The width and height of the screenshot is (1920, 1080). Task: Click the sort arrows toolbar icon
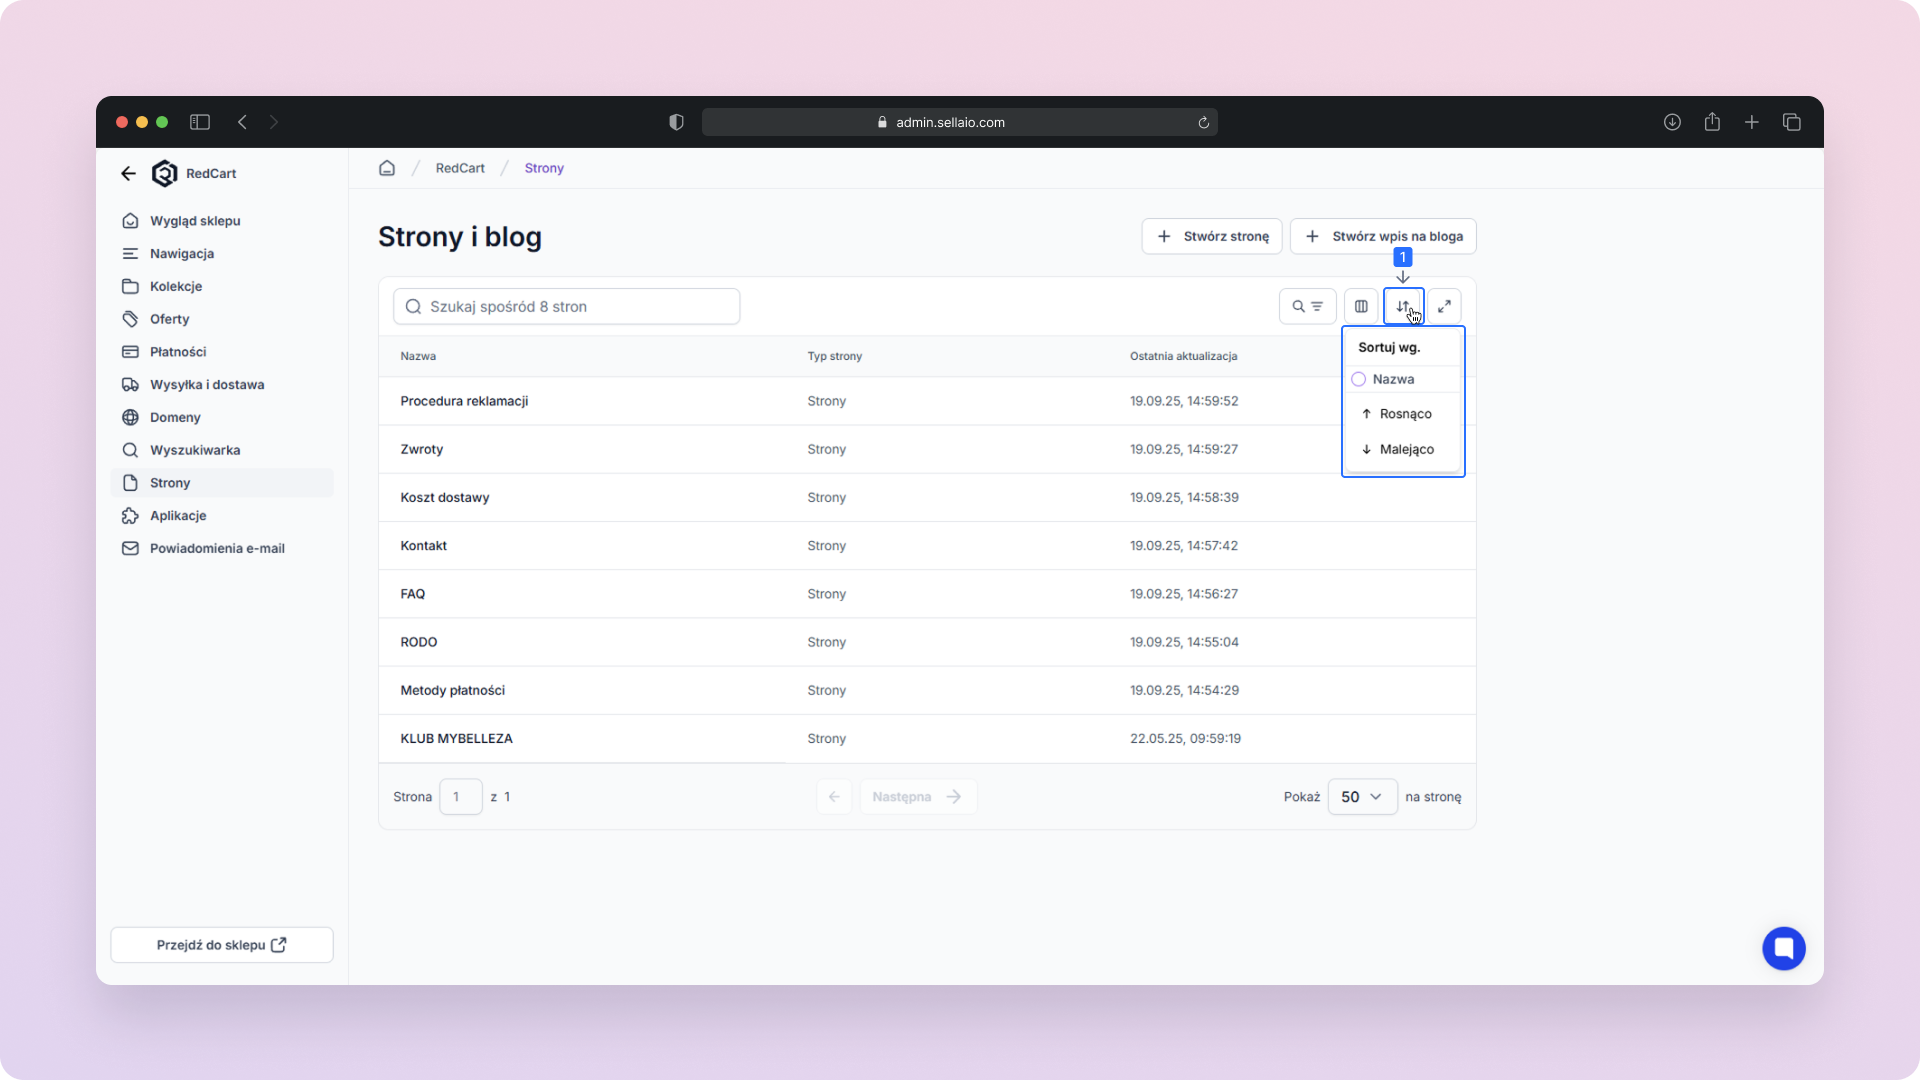tap(1403, 306)
